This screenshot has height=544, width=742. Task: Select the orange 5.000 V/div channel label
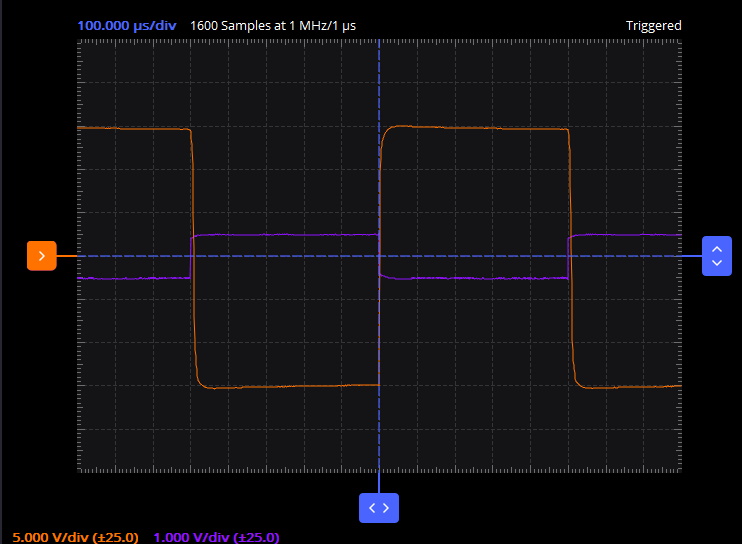(75, 537)
